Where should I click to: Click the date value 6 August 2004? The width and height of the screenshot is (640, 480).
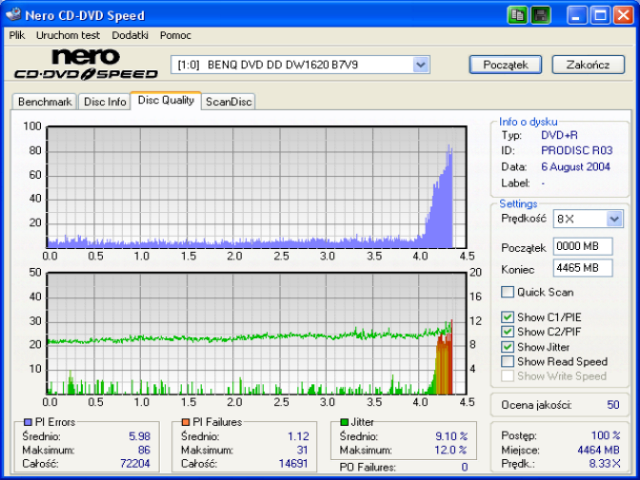pos(576,167)
